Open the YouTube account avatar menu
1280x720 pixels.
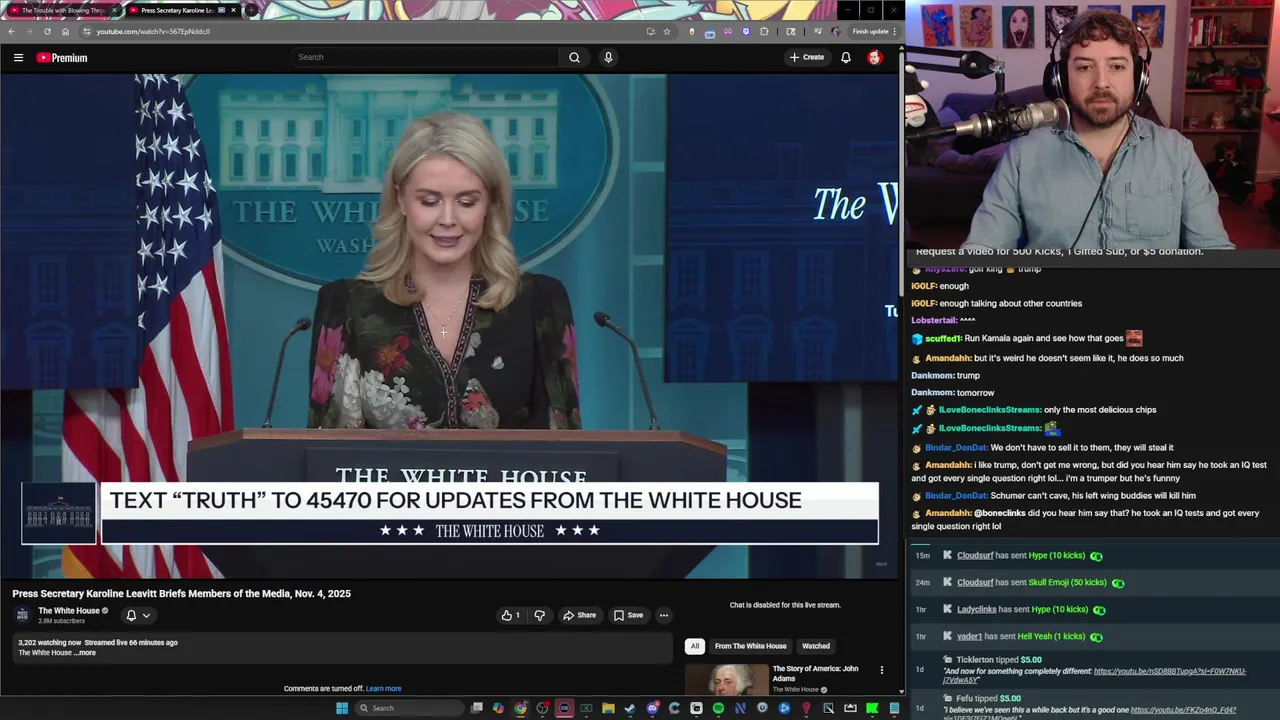tap(875, 57)
